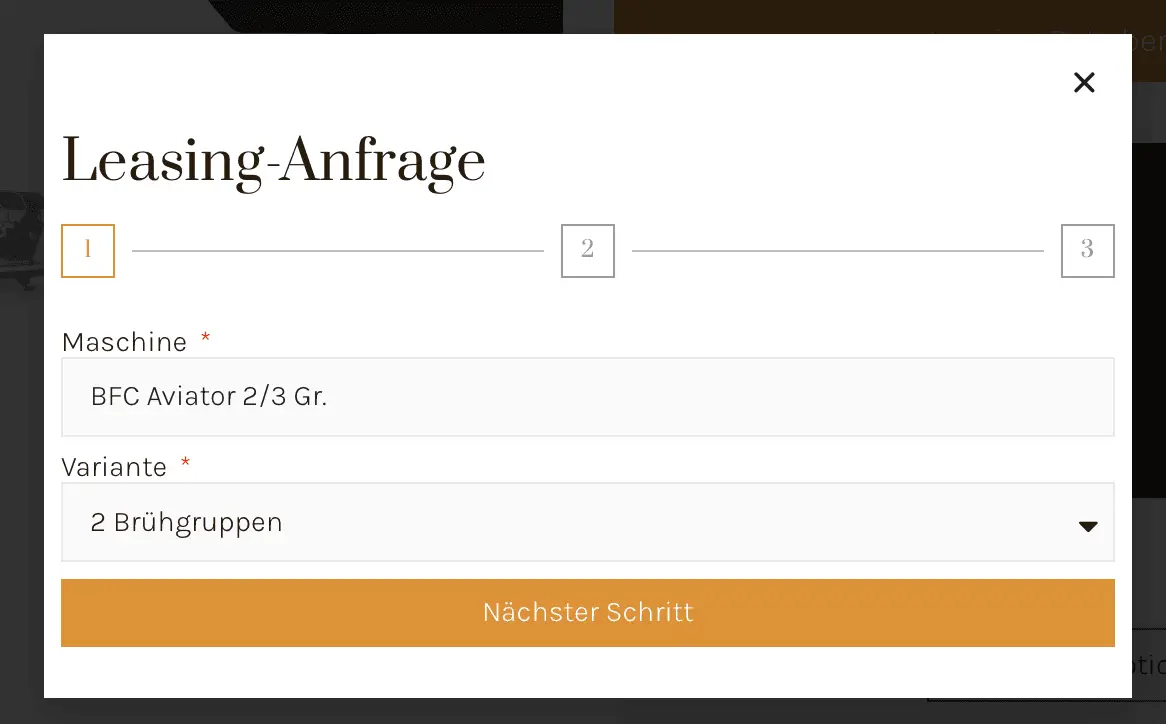Select the chevron on the variant field
This screenshot has width=1166, height=724.
[1088, 524]
